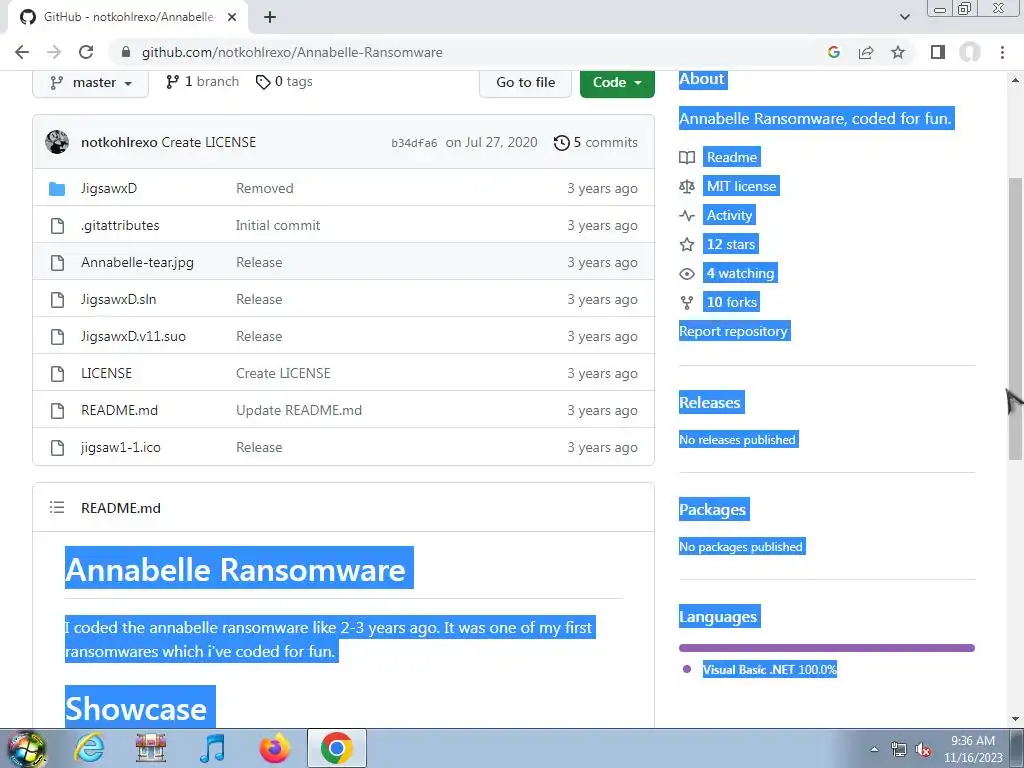This screenshot has height=768, width=1024.
Task: Open the Windows Start button
Action: [x=26, y=749]
